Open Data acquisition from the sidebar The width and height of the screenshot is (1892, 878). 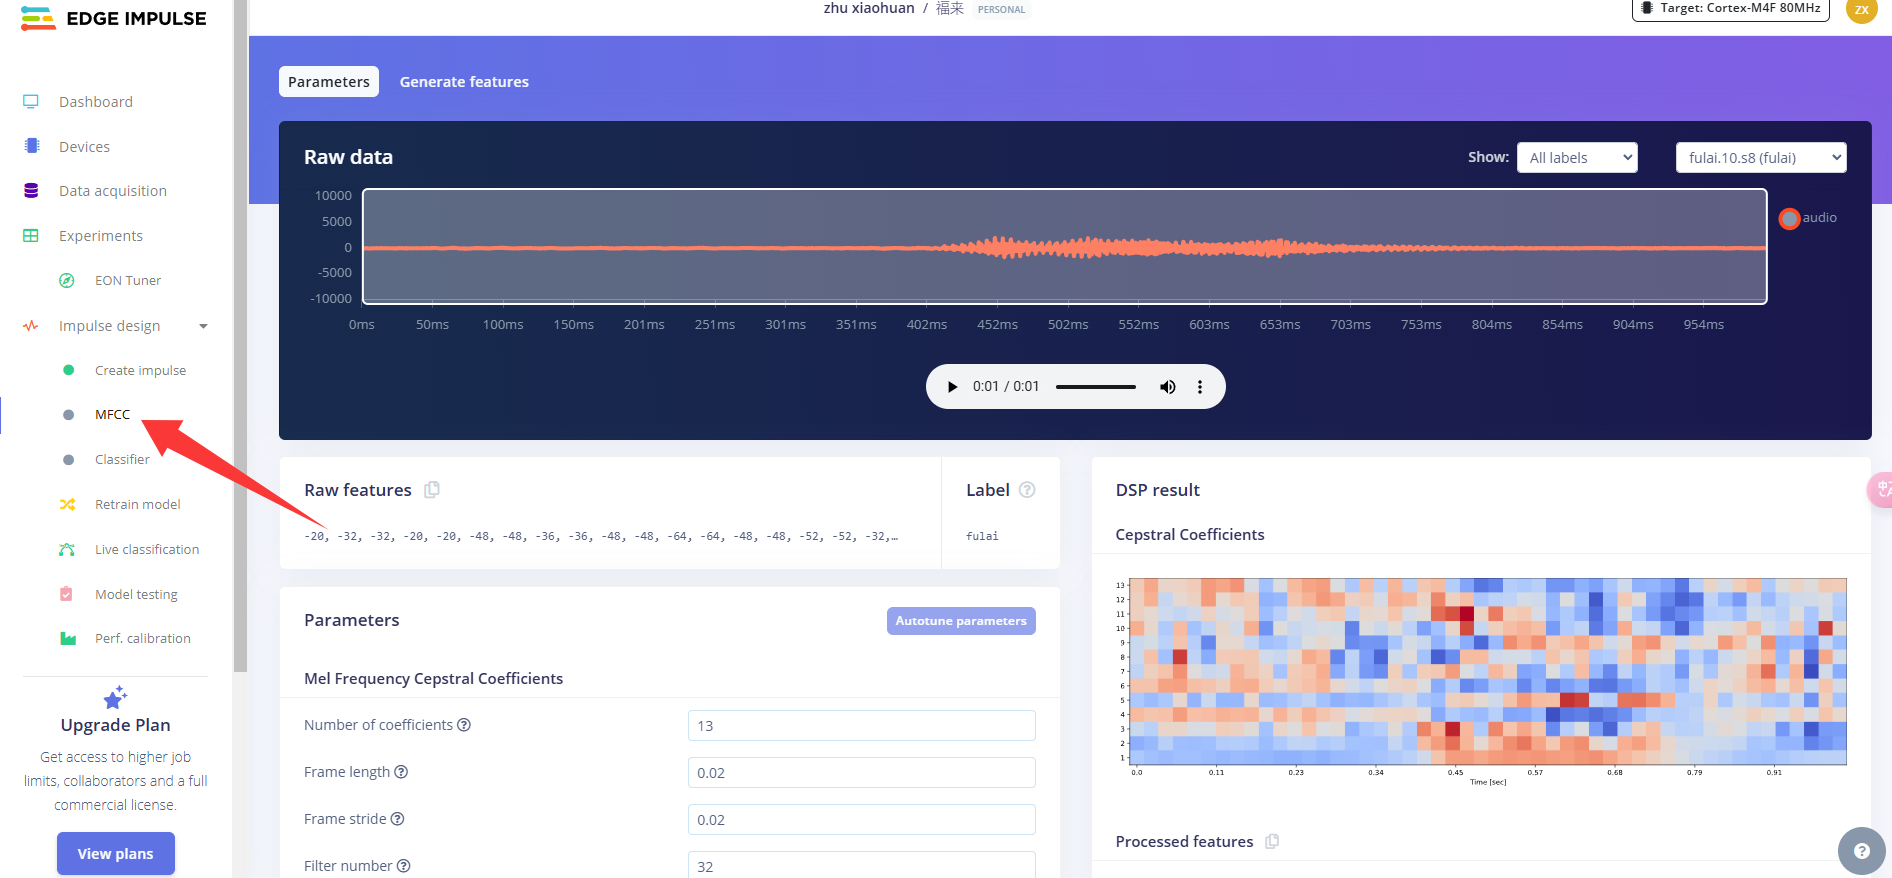pos(112,191)
